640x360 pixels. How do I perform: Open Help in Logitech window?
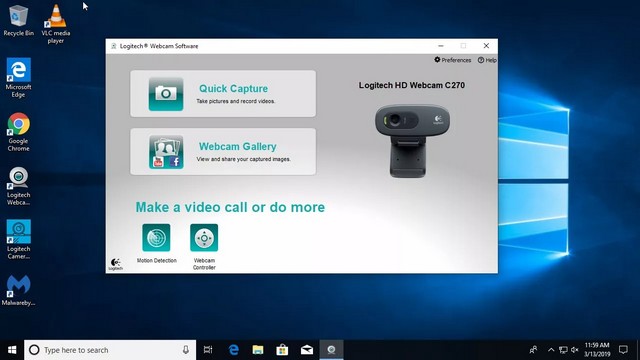[487, 60]
